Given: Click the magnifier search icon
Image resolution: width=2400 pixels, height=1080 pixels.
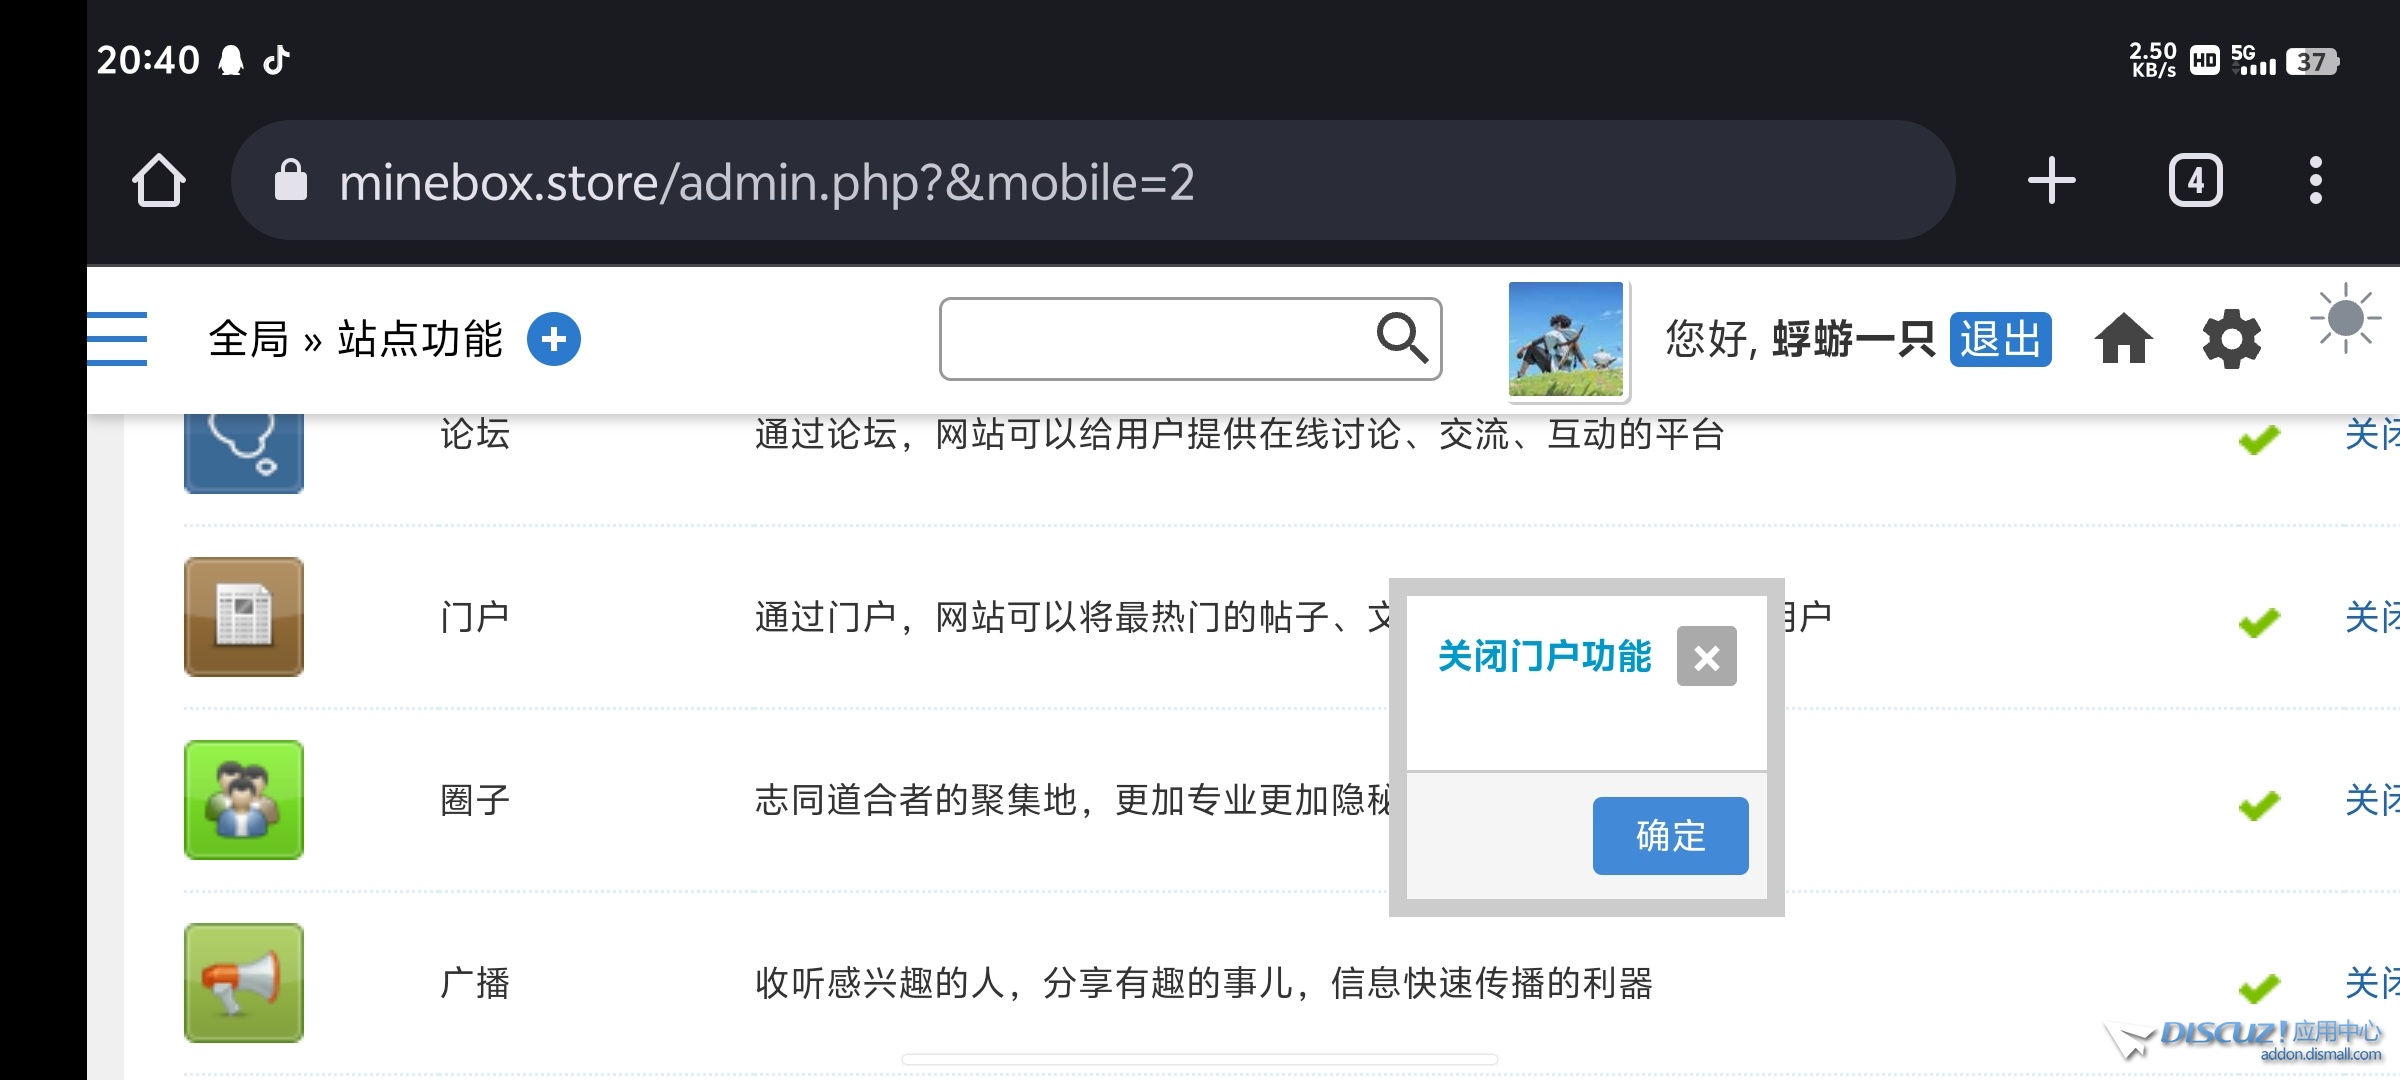Looking at the screenshot, I should click(x=1402, y=338).
